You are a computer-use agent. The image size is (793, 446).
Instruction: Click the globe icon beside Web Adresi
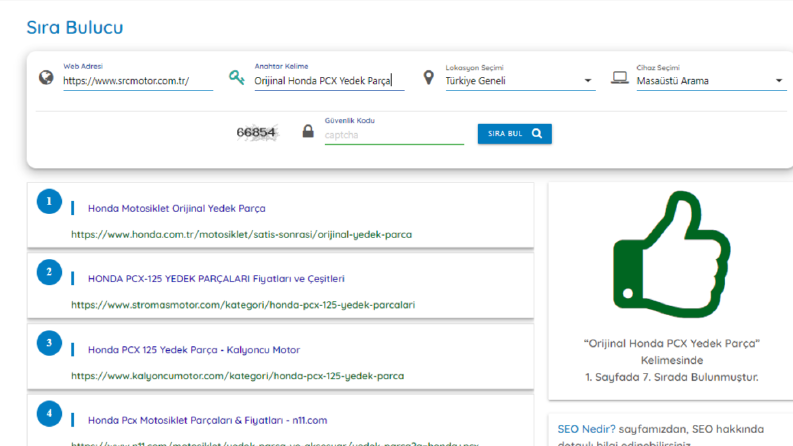(x=46, y=77)
